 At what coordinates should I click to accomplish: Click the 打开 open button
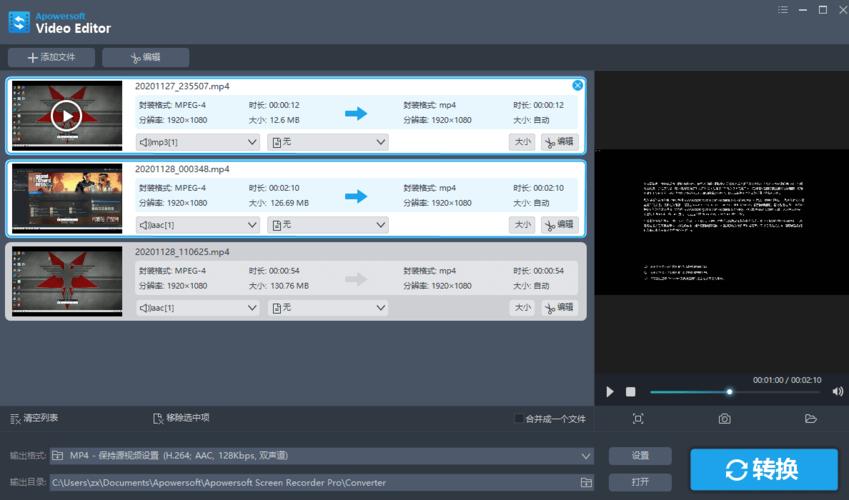640,482
